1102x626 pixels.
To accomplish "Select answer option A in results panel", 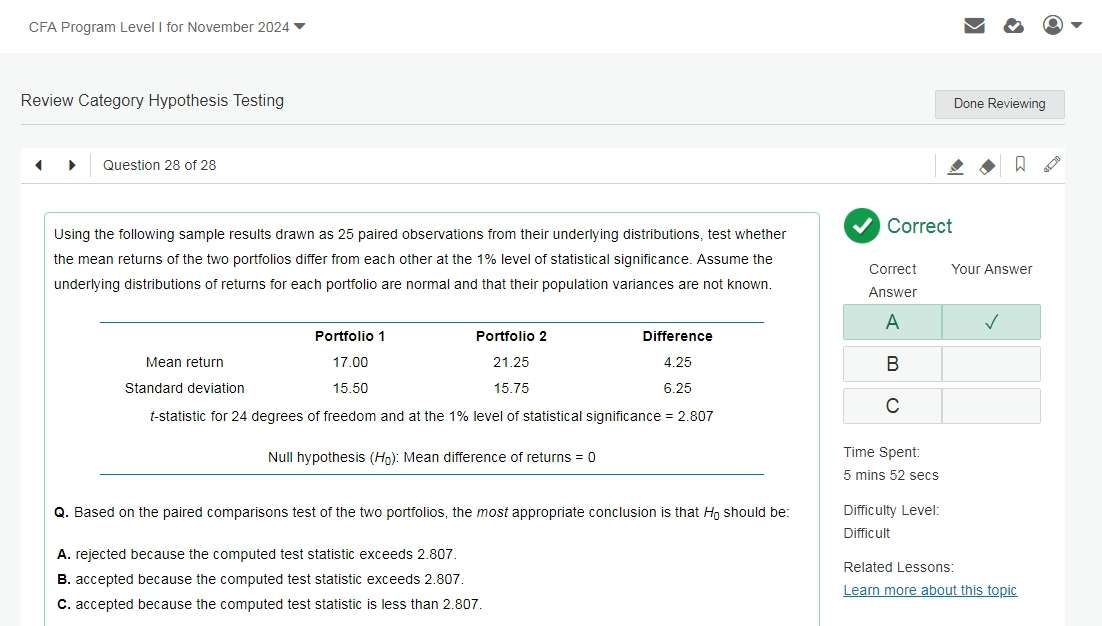I will tap(892, 322).
